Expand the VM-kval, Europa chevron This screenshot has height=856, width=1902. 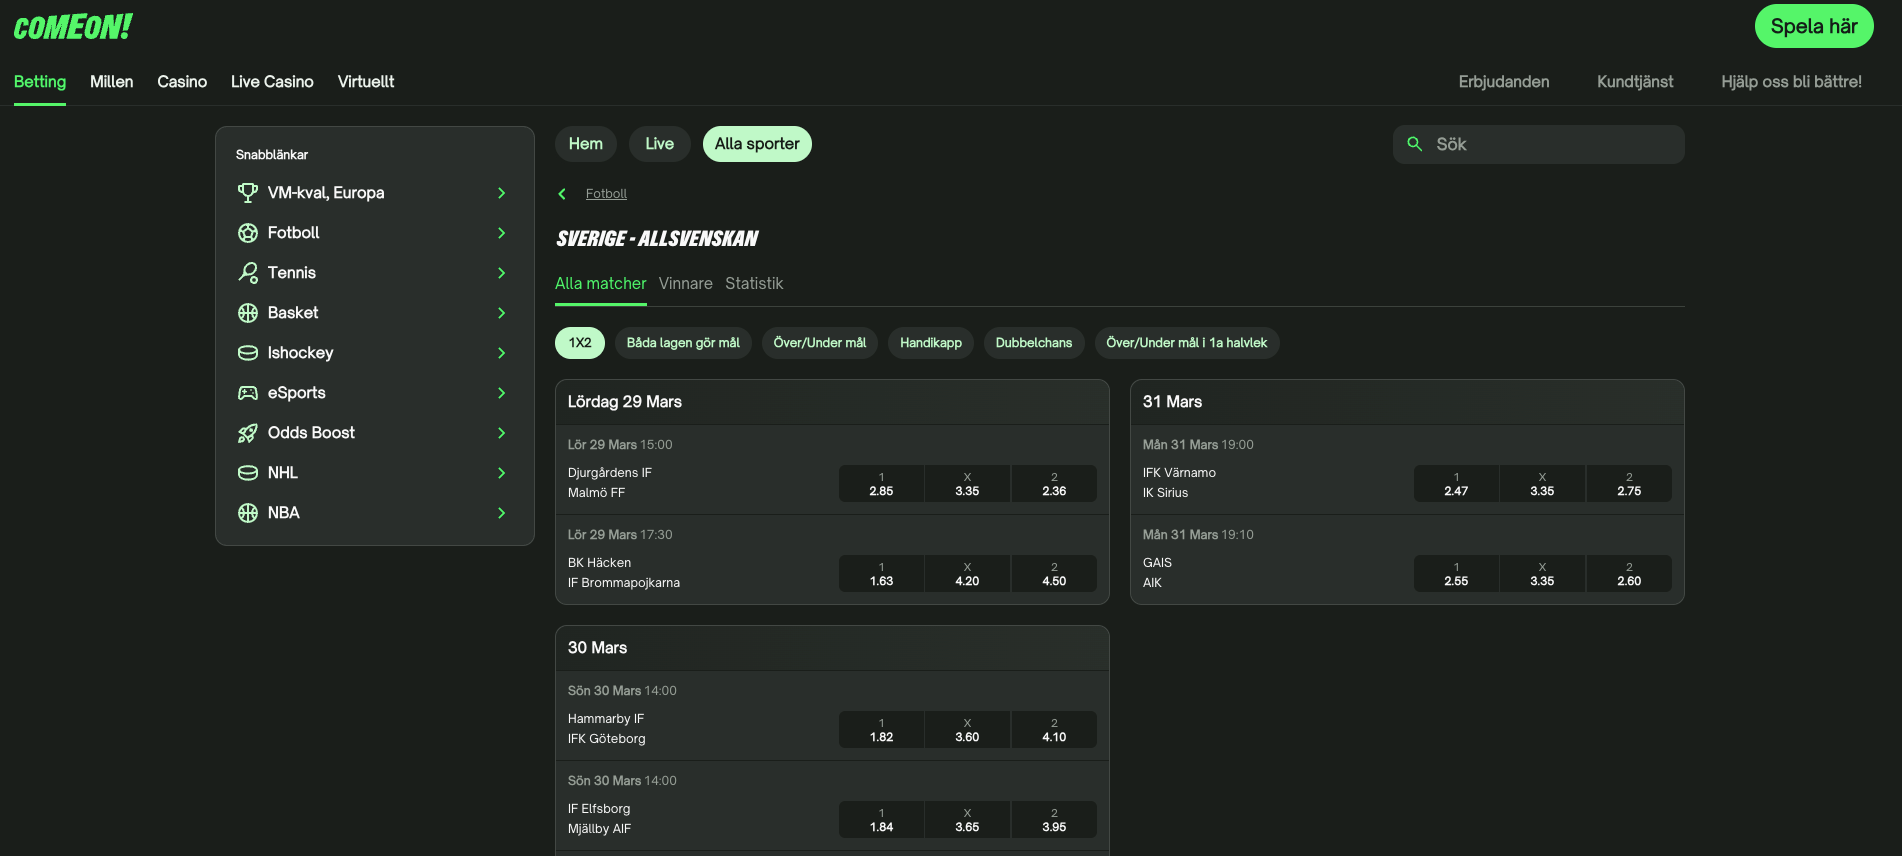(502, 193)
